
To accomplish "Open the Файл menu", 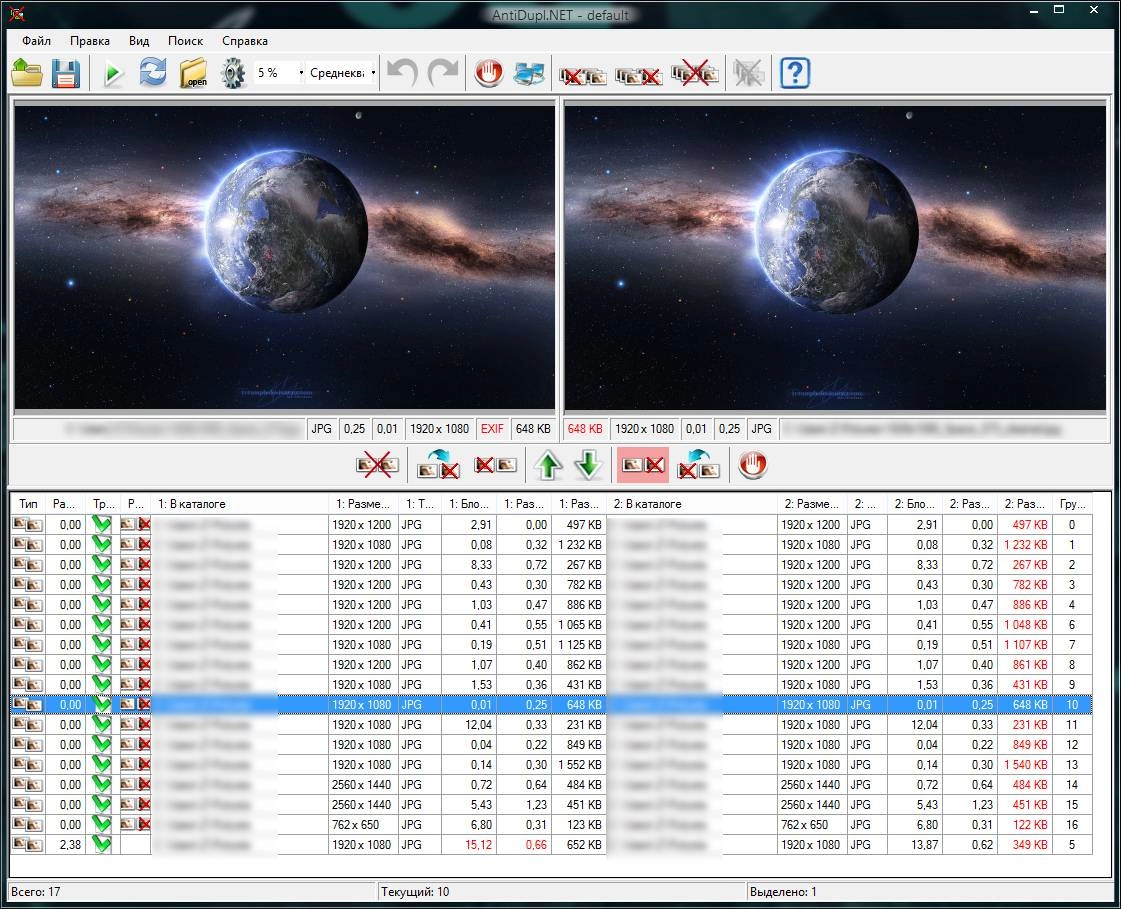I will coord(36,41).
